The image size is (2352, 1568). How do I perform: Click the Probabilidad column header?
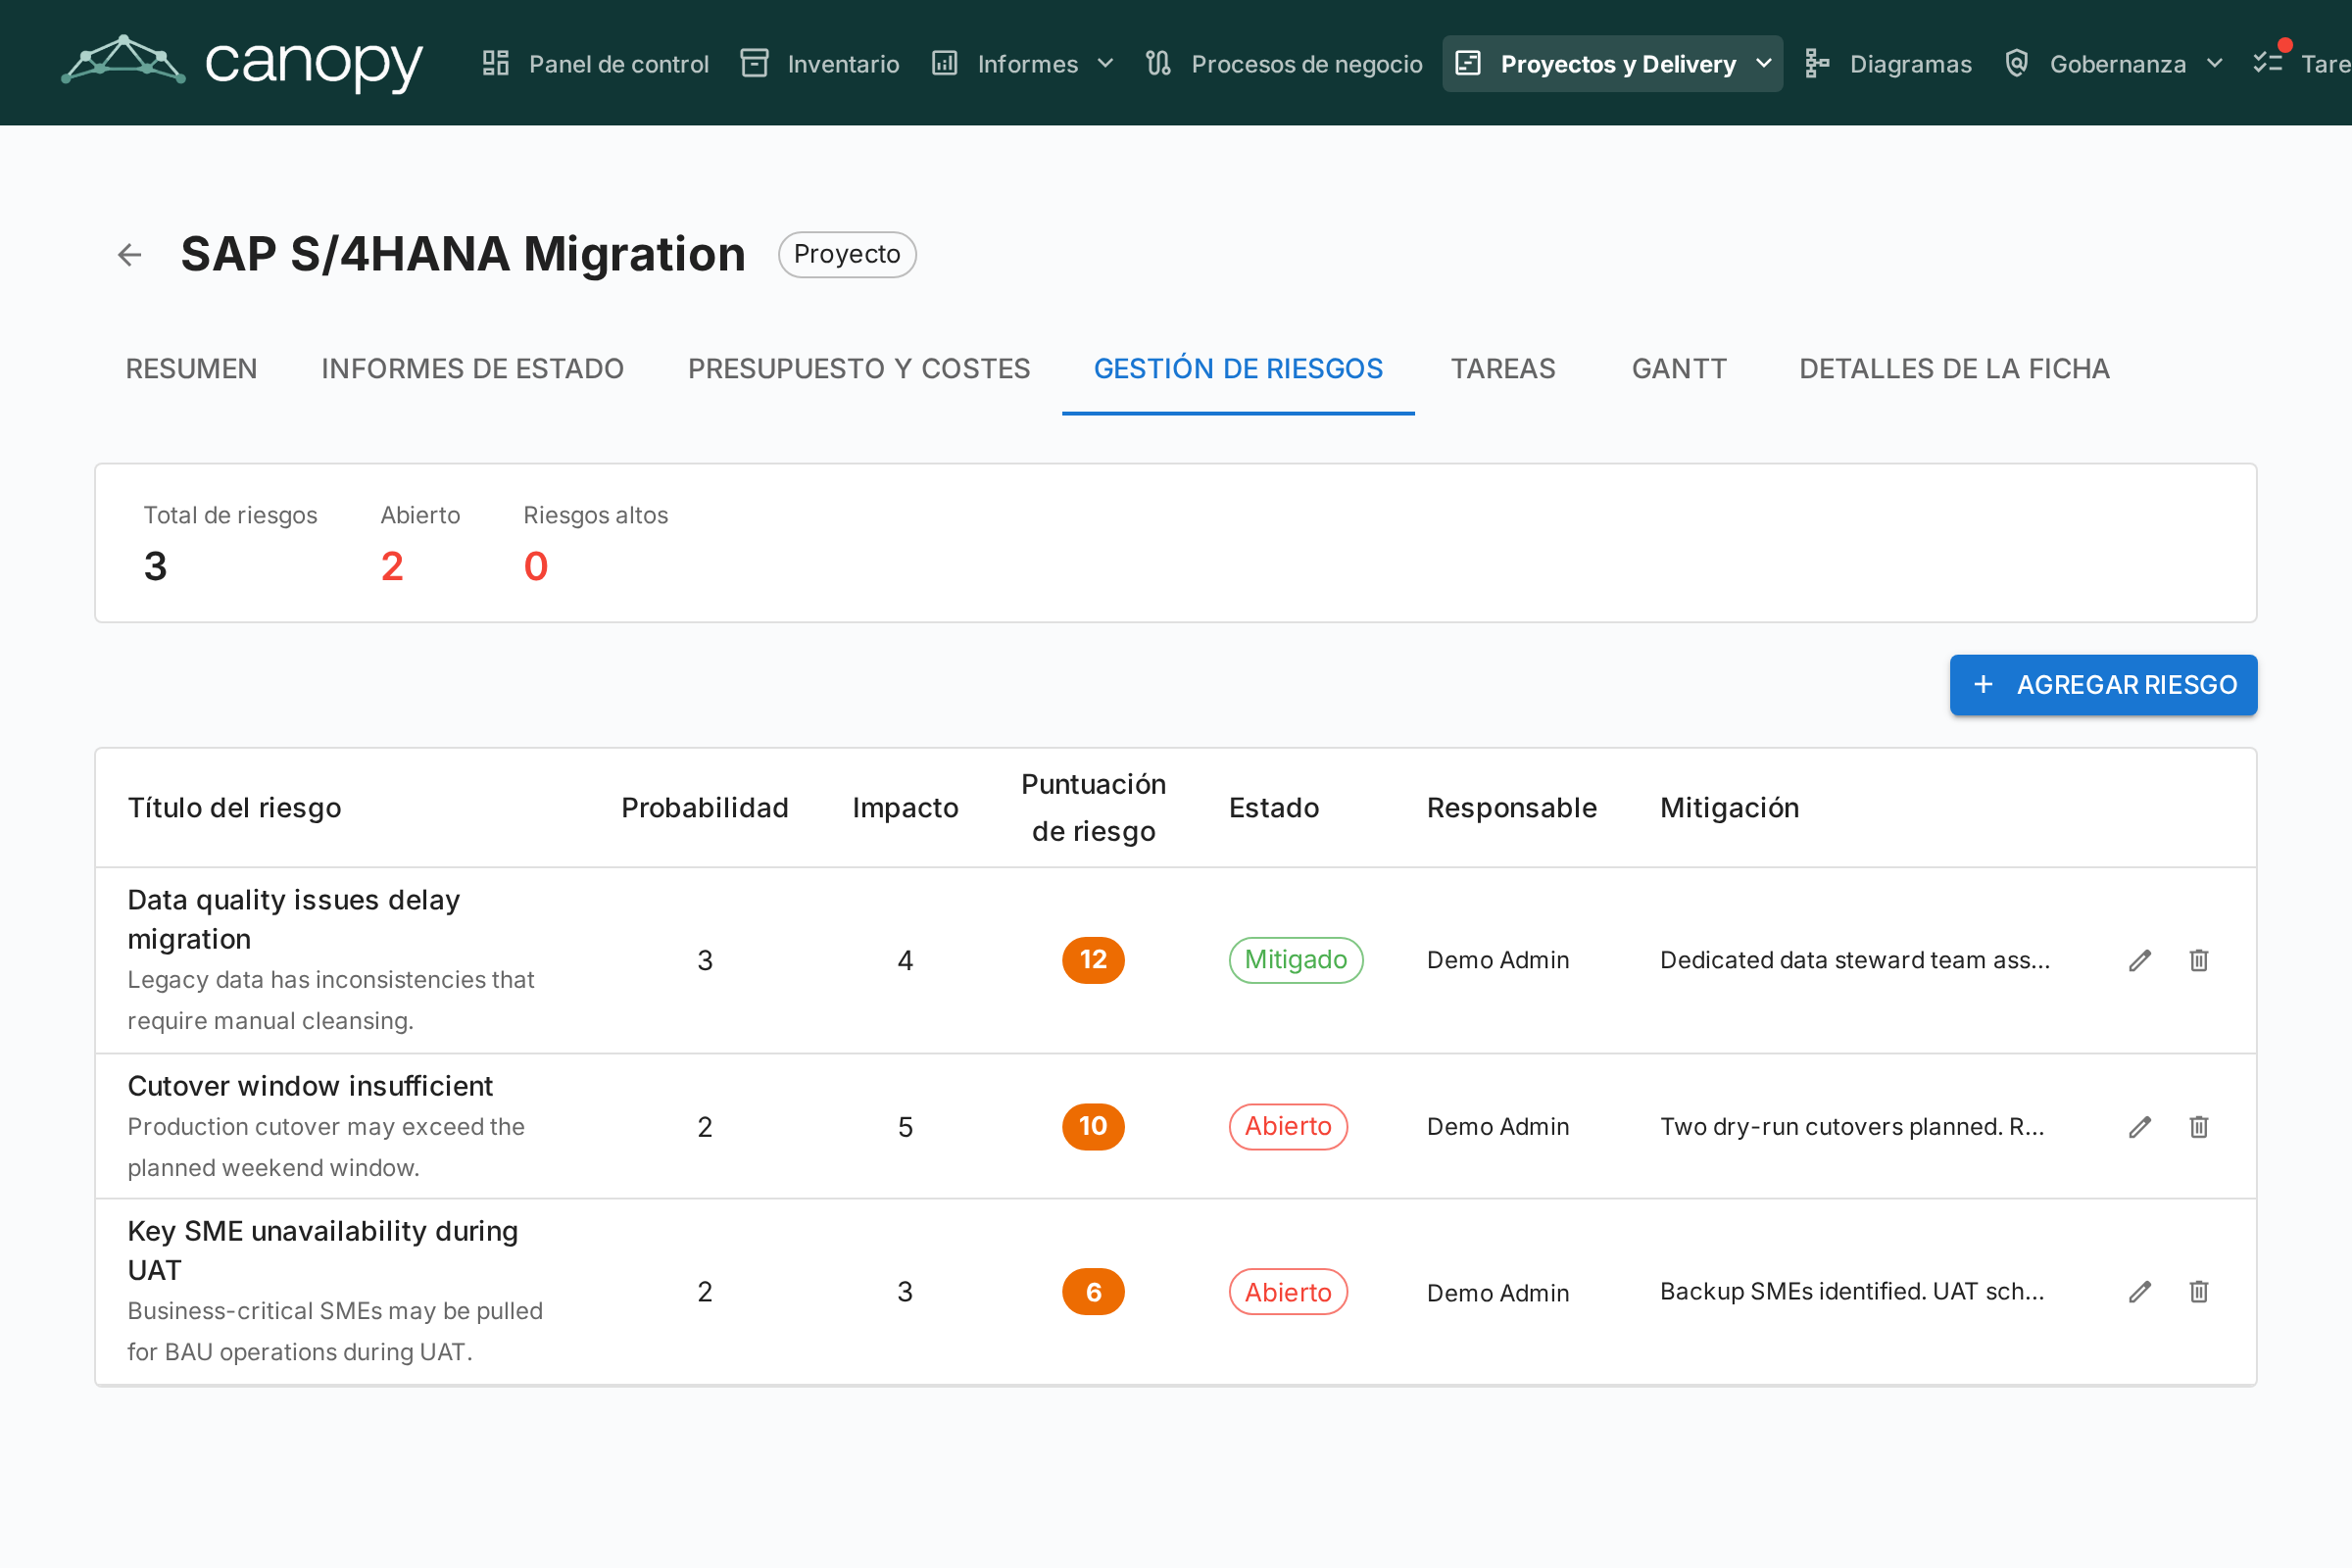coord(705,808)
